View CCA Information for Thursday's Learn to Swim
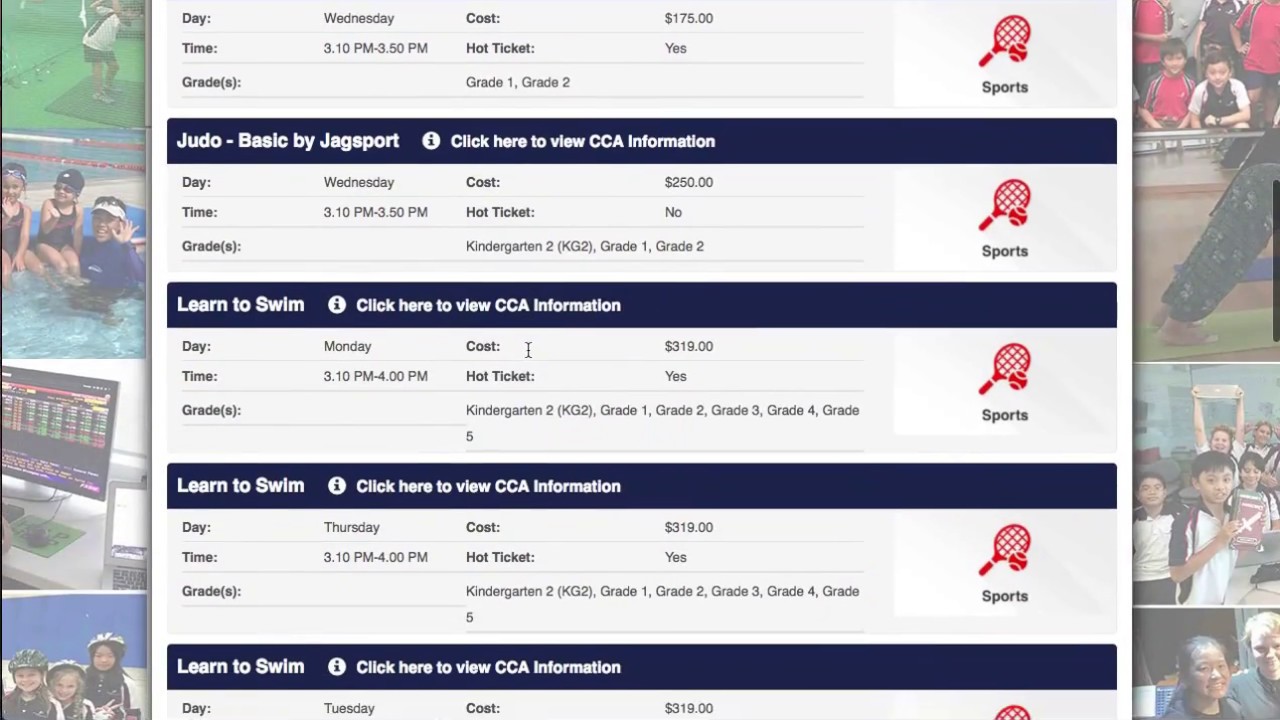The height and width of the screenshot is (720, 1280). click(x=488, y=486)
